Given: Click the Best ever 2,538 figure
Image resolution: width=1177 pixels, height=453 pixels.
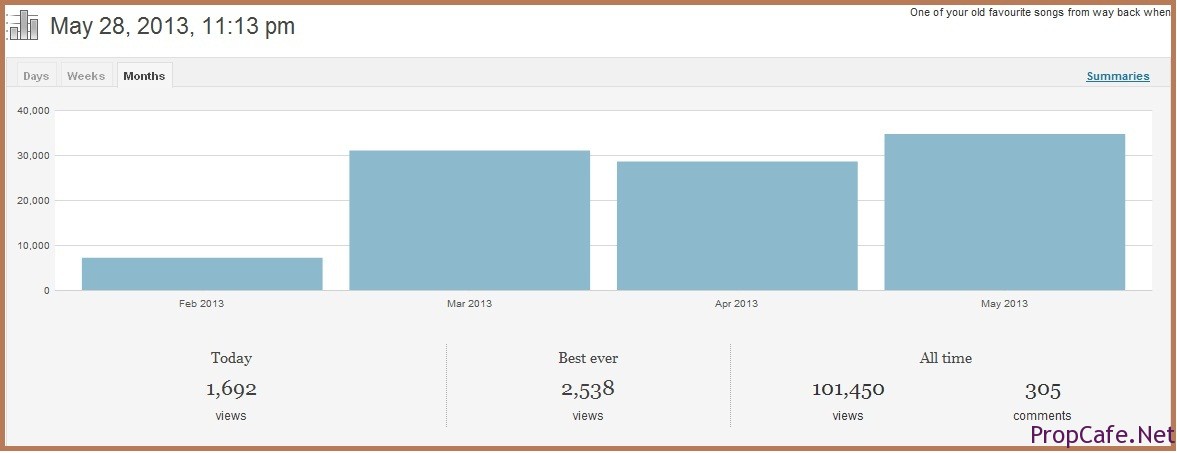Looking at the screenshot, I should pos(587,389).
